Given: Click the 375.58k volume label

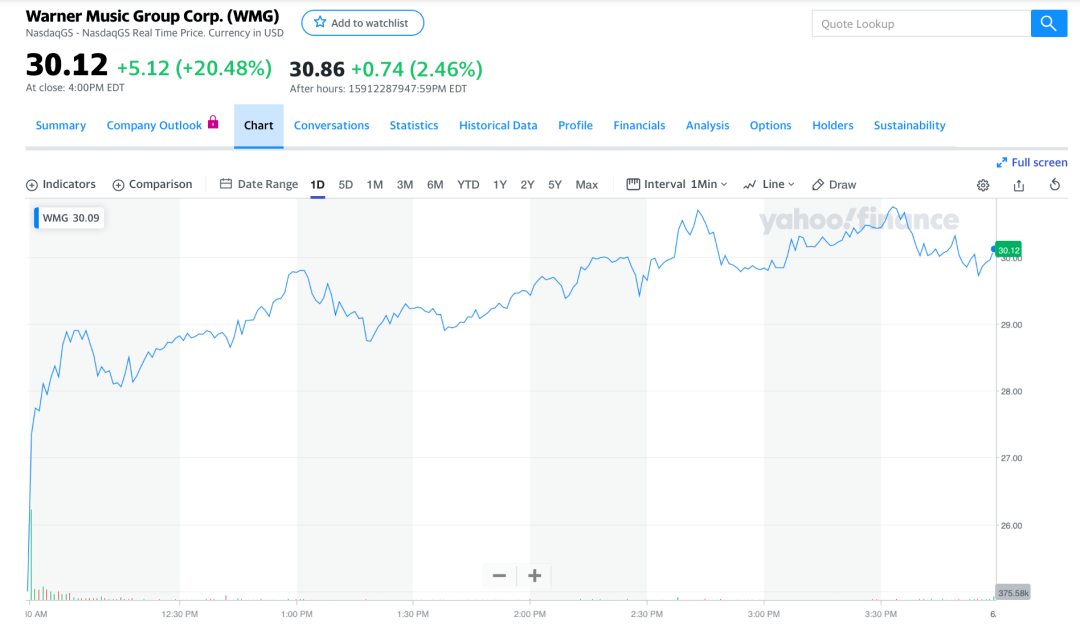Looking at the screenshot, I should pyautogui.click(x=1013, y=592).
